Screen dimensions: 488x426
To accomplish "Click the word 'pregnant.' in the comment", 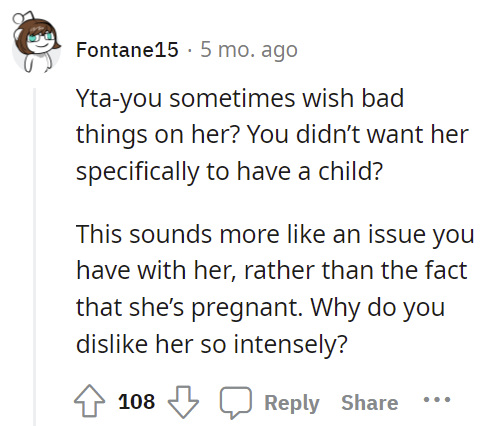I will [247, 307].
